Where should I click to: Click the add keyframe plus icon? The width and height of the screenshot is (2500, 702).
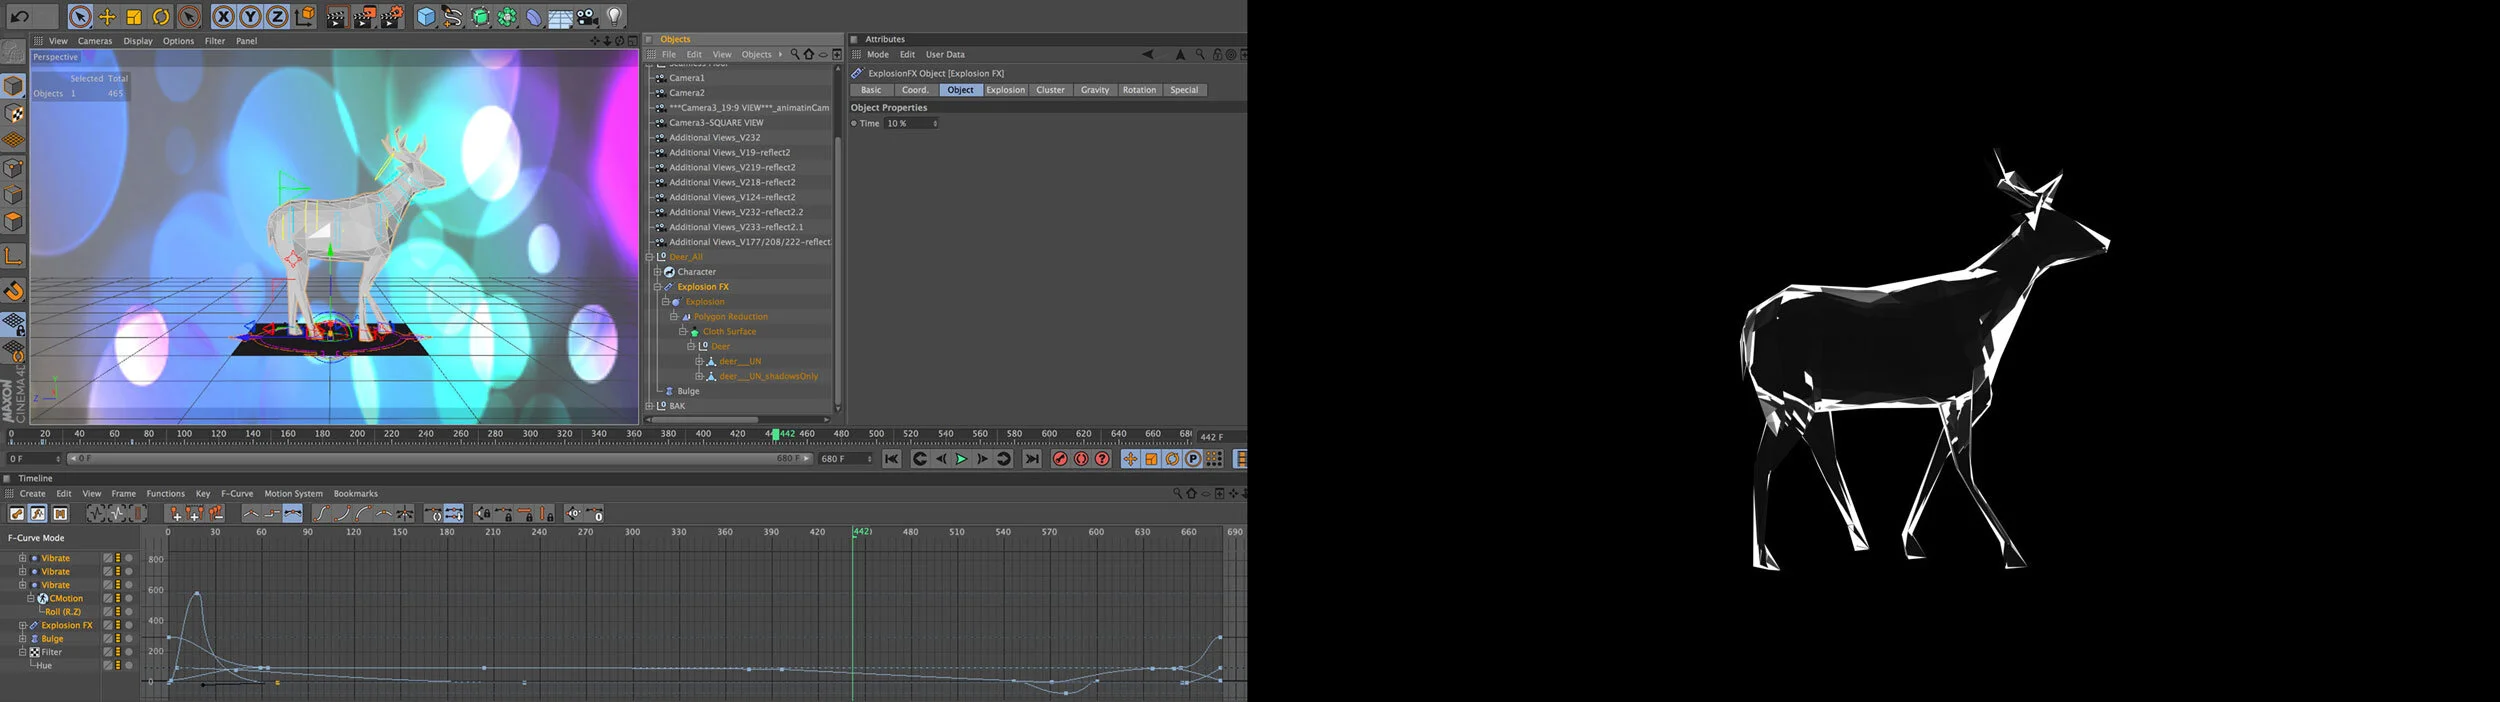[x=174, y=514]
